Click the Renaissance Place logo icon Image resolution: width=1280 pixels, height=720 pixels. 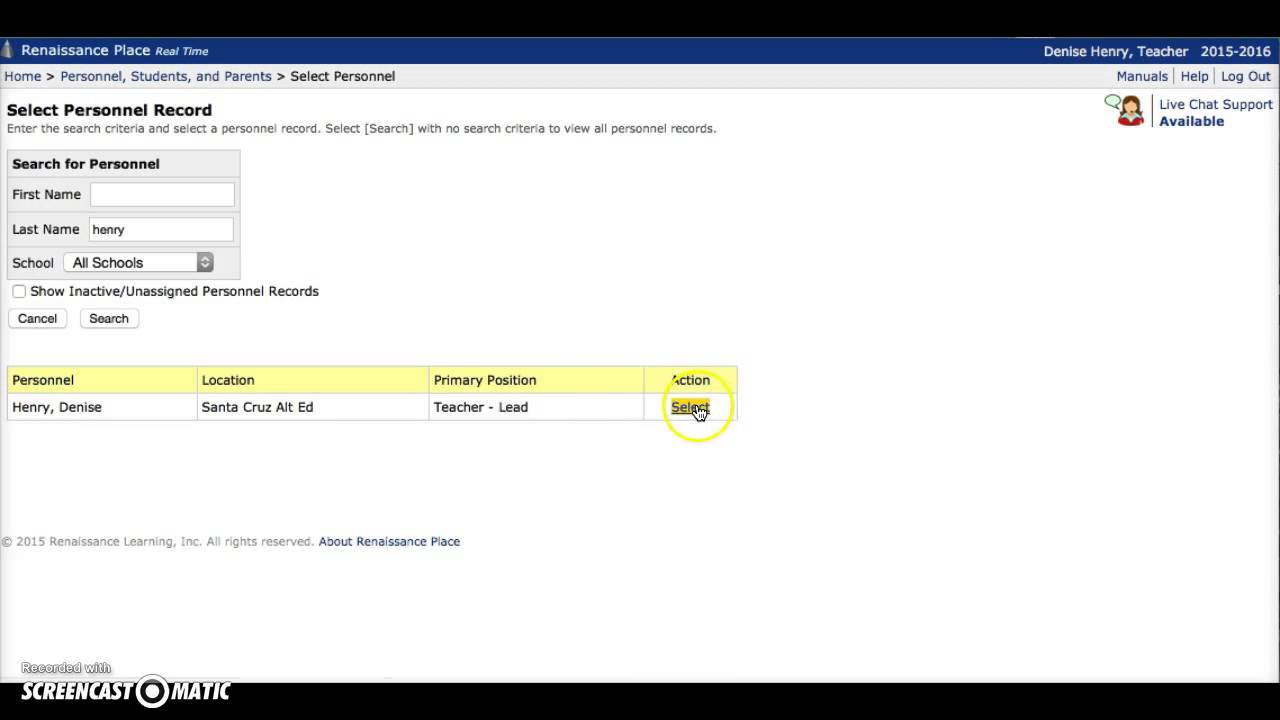(x=8, y=48)
